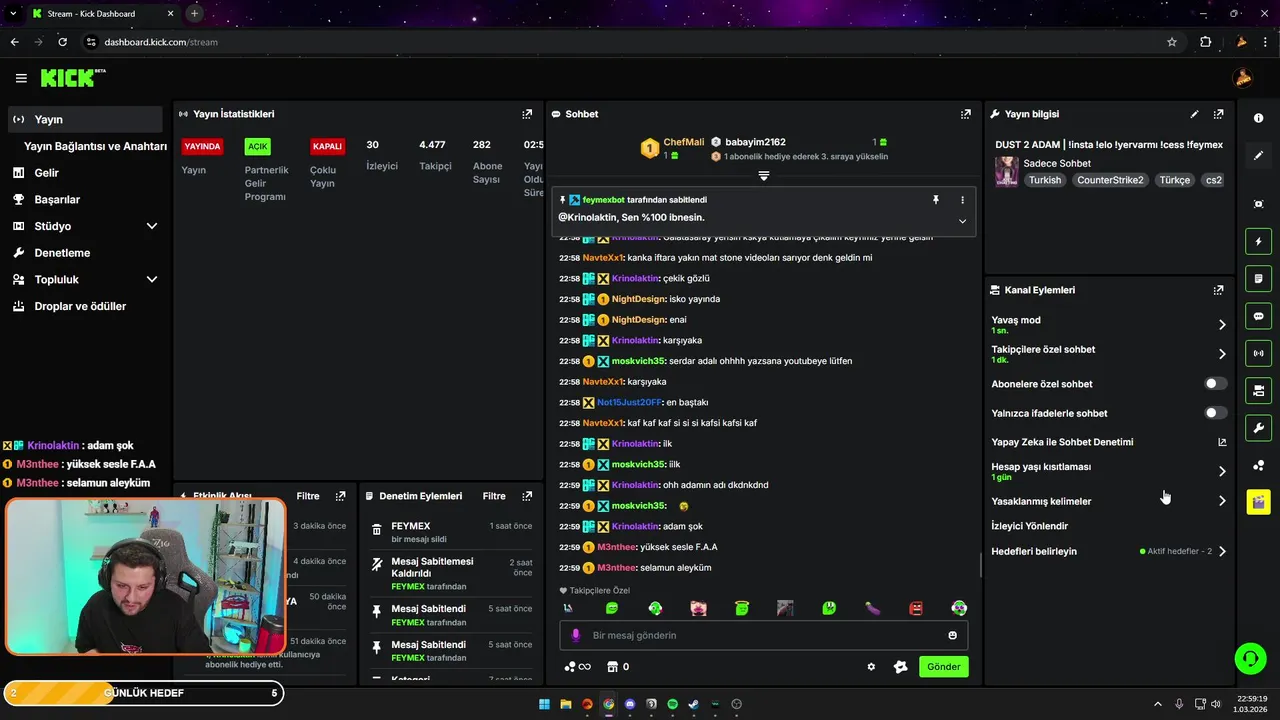1280x720 pixels.
Task: Expand the pinned message chevron
Action: tap(962, 221)
